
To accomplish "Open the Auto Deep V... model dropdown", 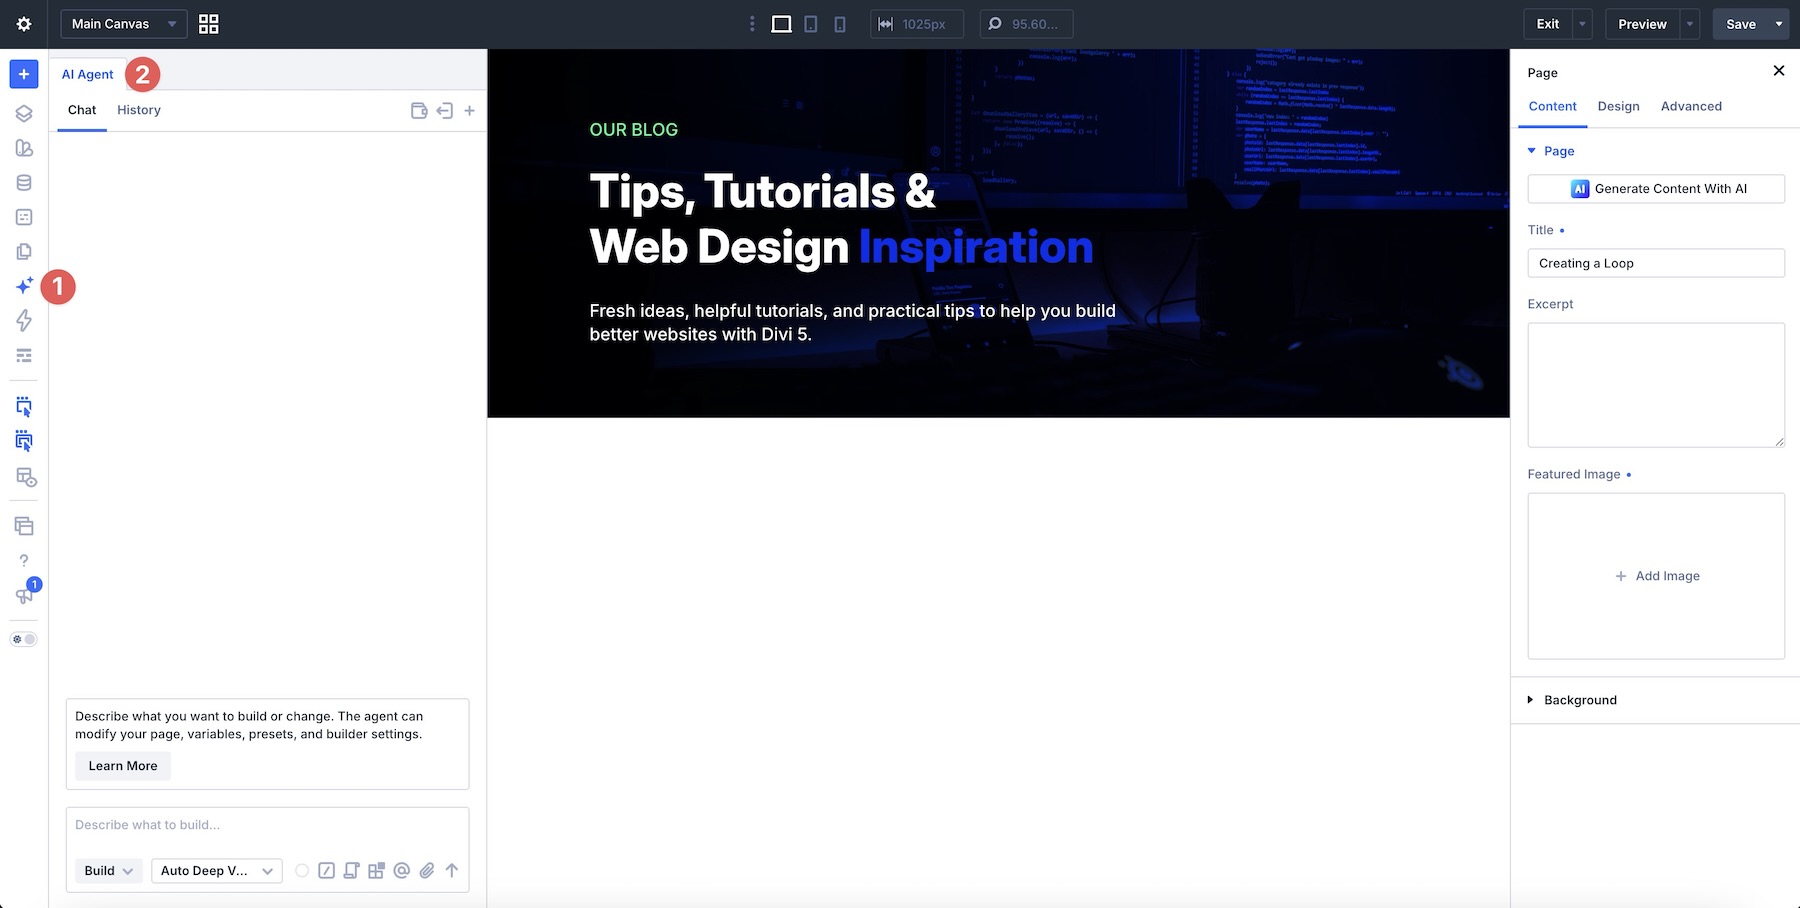I will tap(217, 871).
